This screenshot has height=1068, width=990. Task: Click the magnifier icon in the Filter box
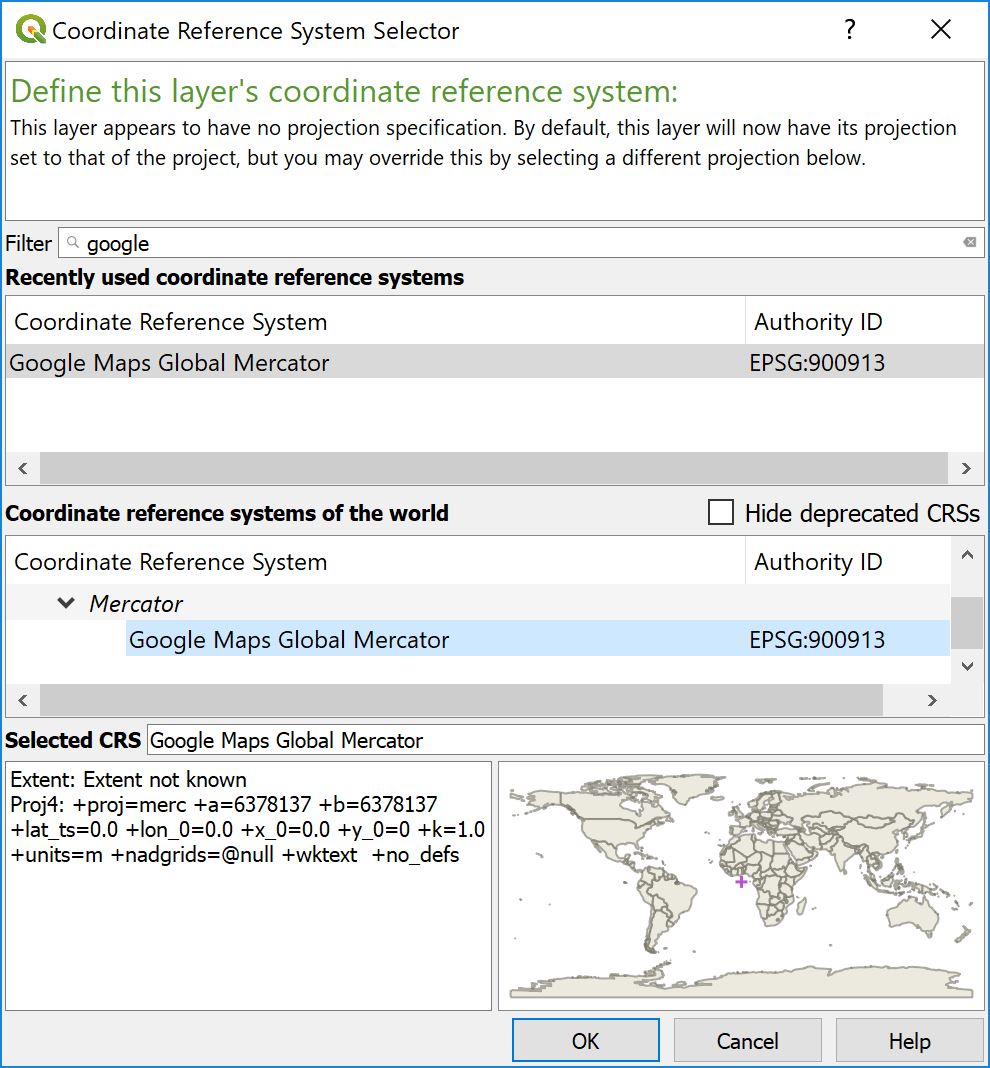coord(70,243)
